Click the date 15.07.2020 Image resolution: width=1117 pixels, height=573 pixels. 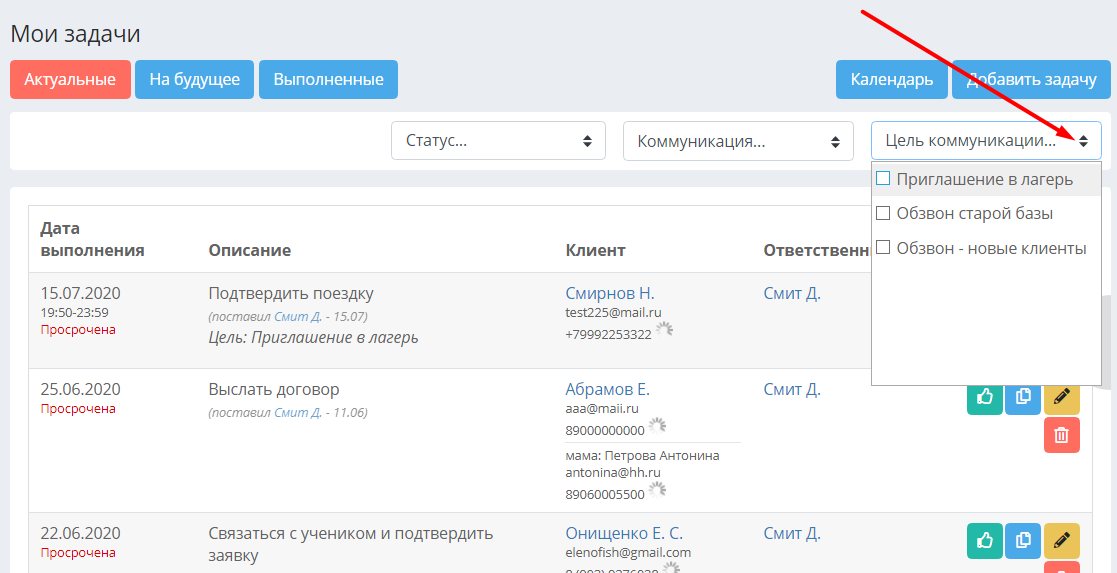pos(80,293)
